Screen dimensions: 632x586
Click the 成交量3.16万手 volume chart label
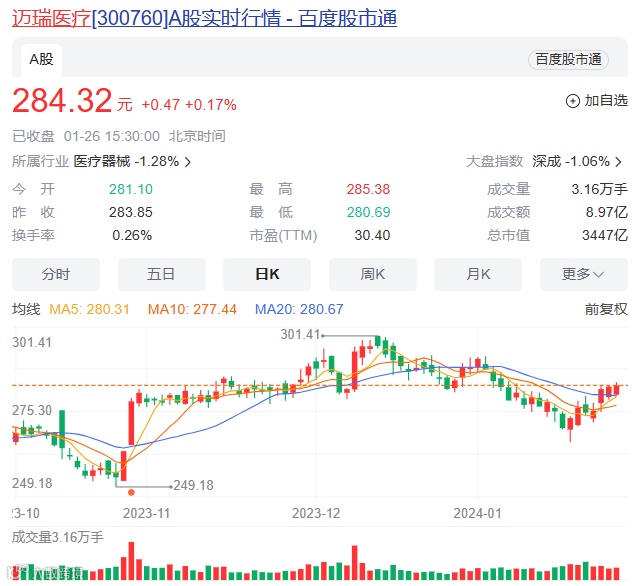(58, 537)
